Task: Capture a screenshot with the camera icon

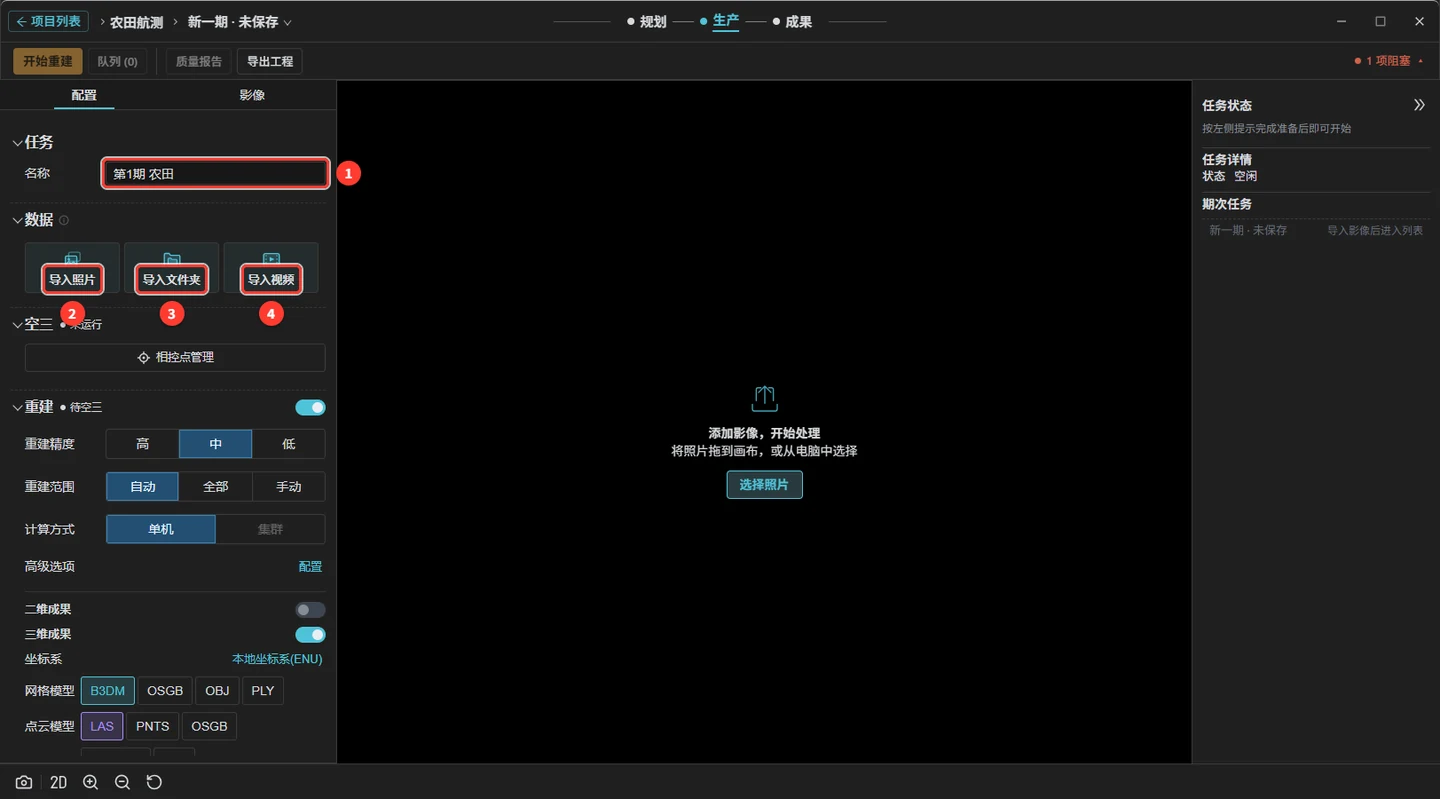Action: pos(24,782)
